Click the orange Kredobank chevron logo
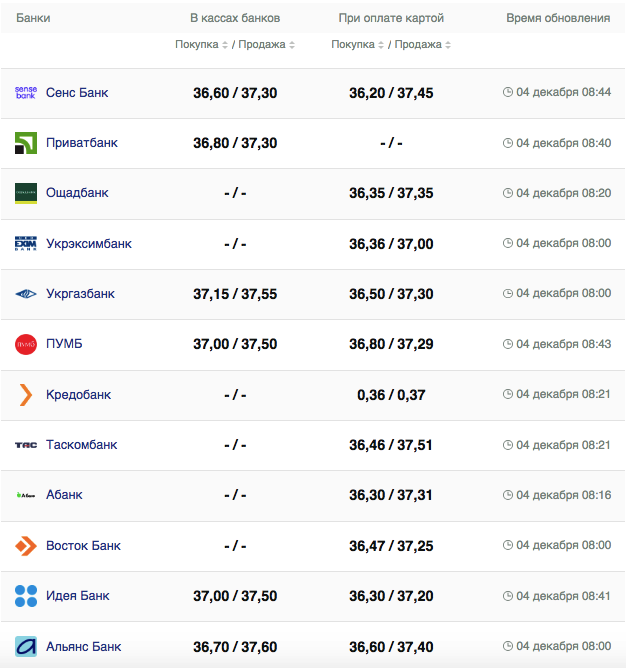 click(x=26, y=395)
